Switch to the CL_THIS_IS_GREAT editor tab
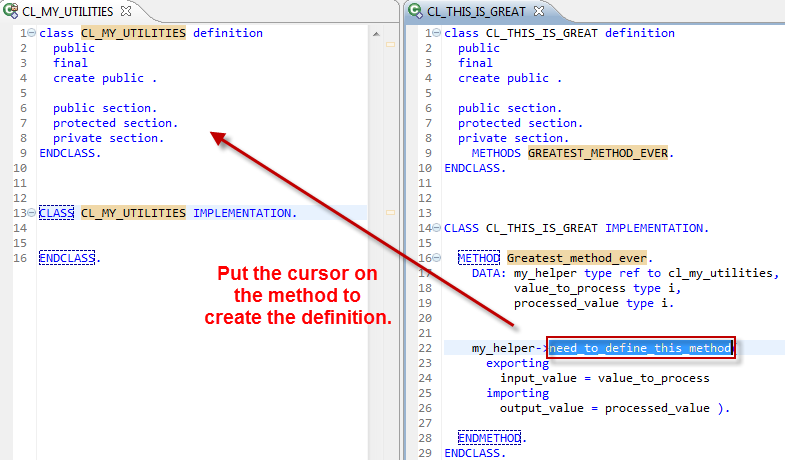This screenshot has width=785, height=460. pos(476,11)
